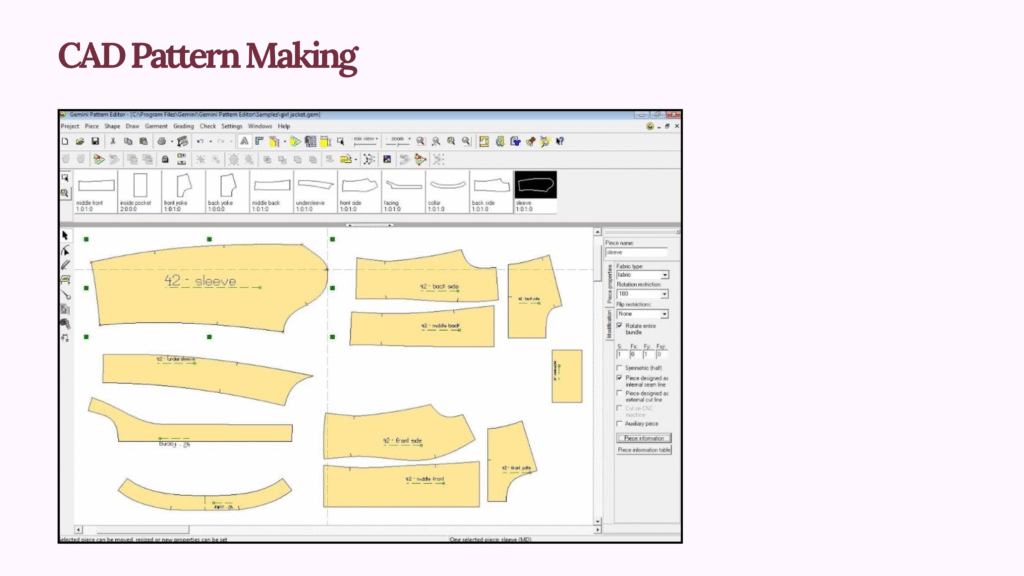Select the arrow pointer tool
Image resolution: width=1024 pixels, height=576 pixels.
tap(66, 236)
